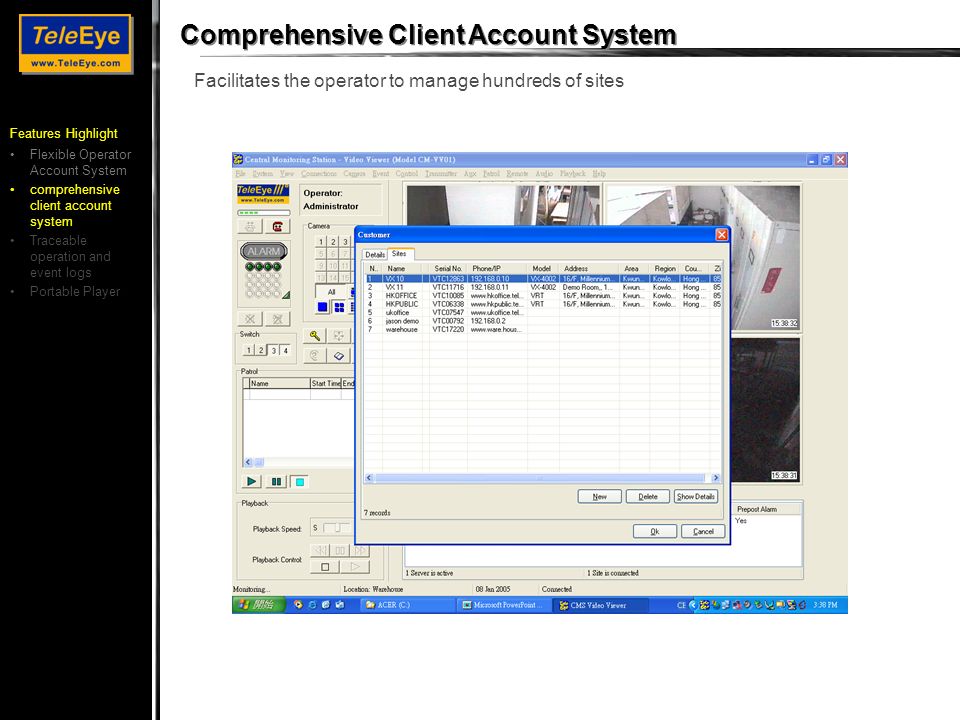Open ACER (C:) taskbar item

(408, 605)
